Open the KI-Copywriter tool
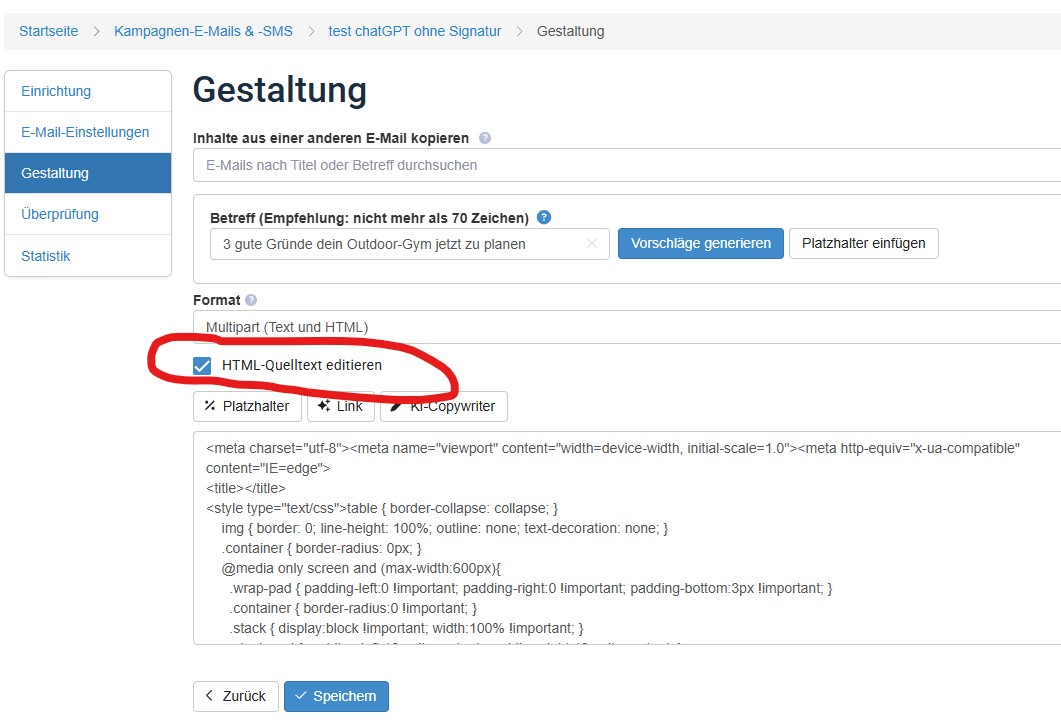Screen dimensions: 1061x723 [x=444, y=406]
